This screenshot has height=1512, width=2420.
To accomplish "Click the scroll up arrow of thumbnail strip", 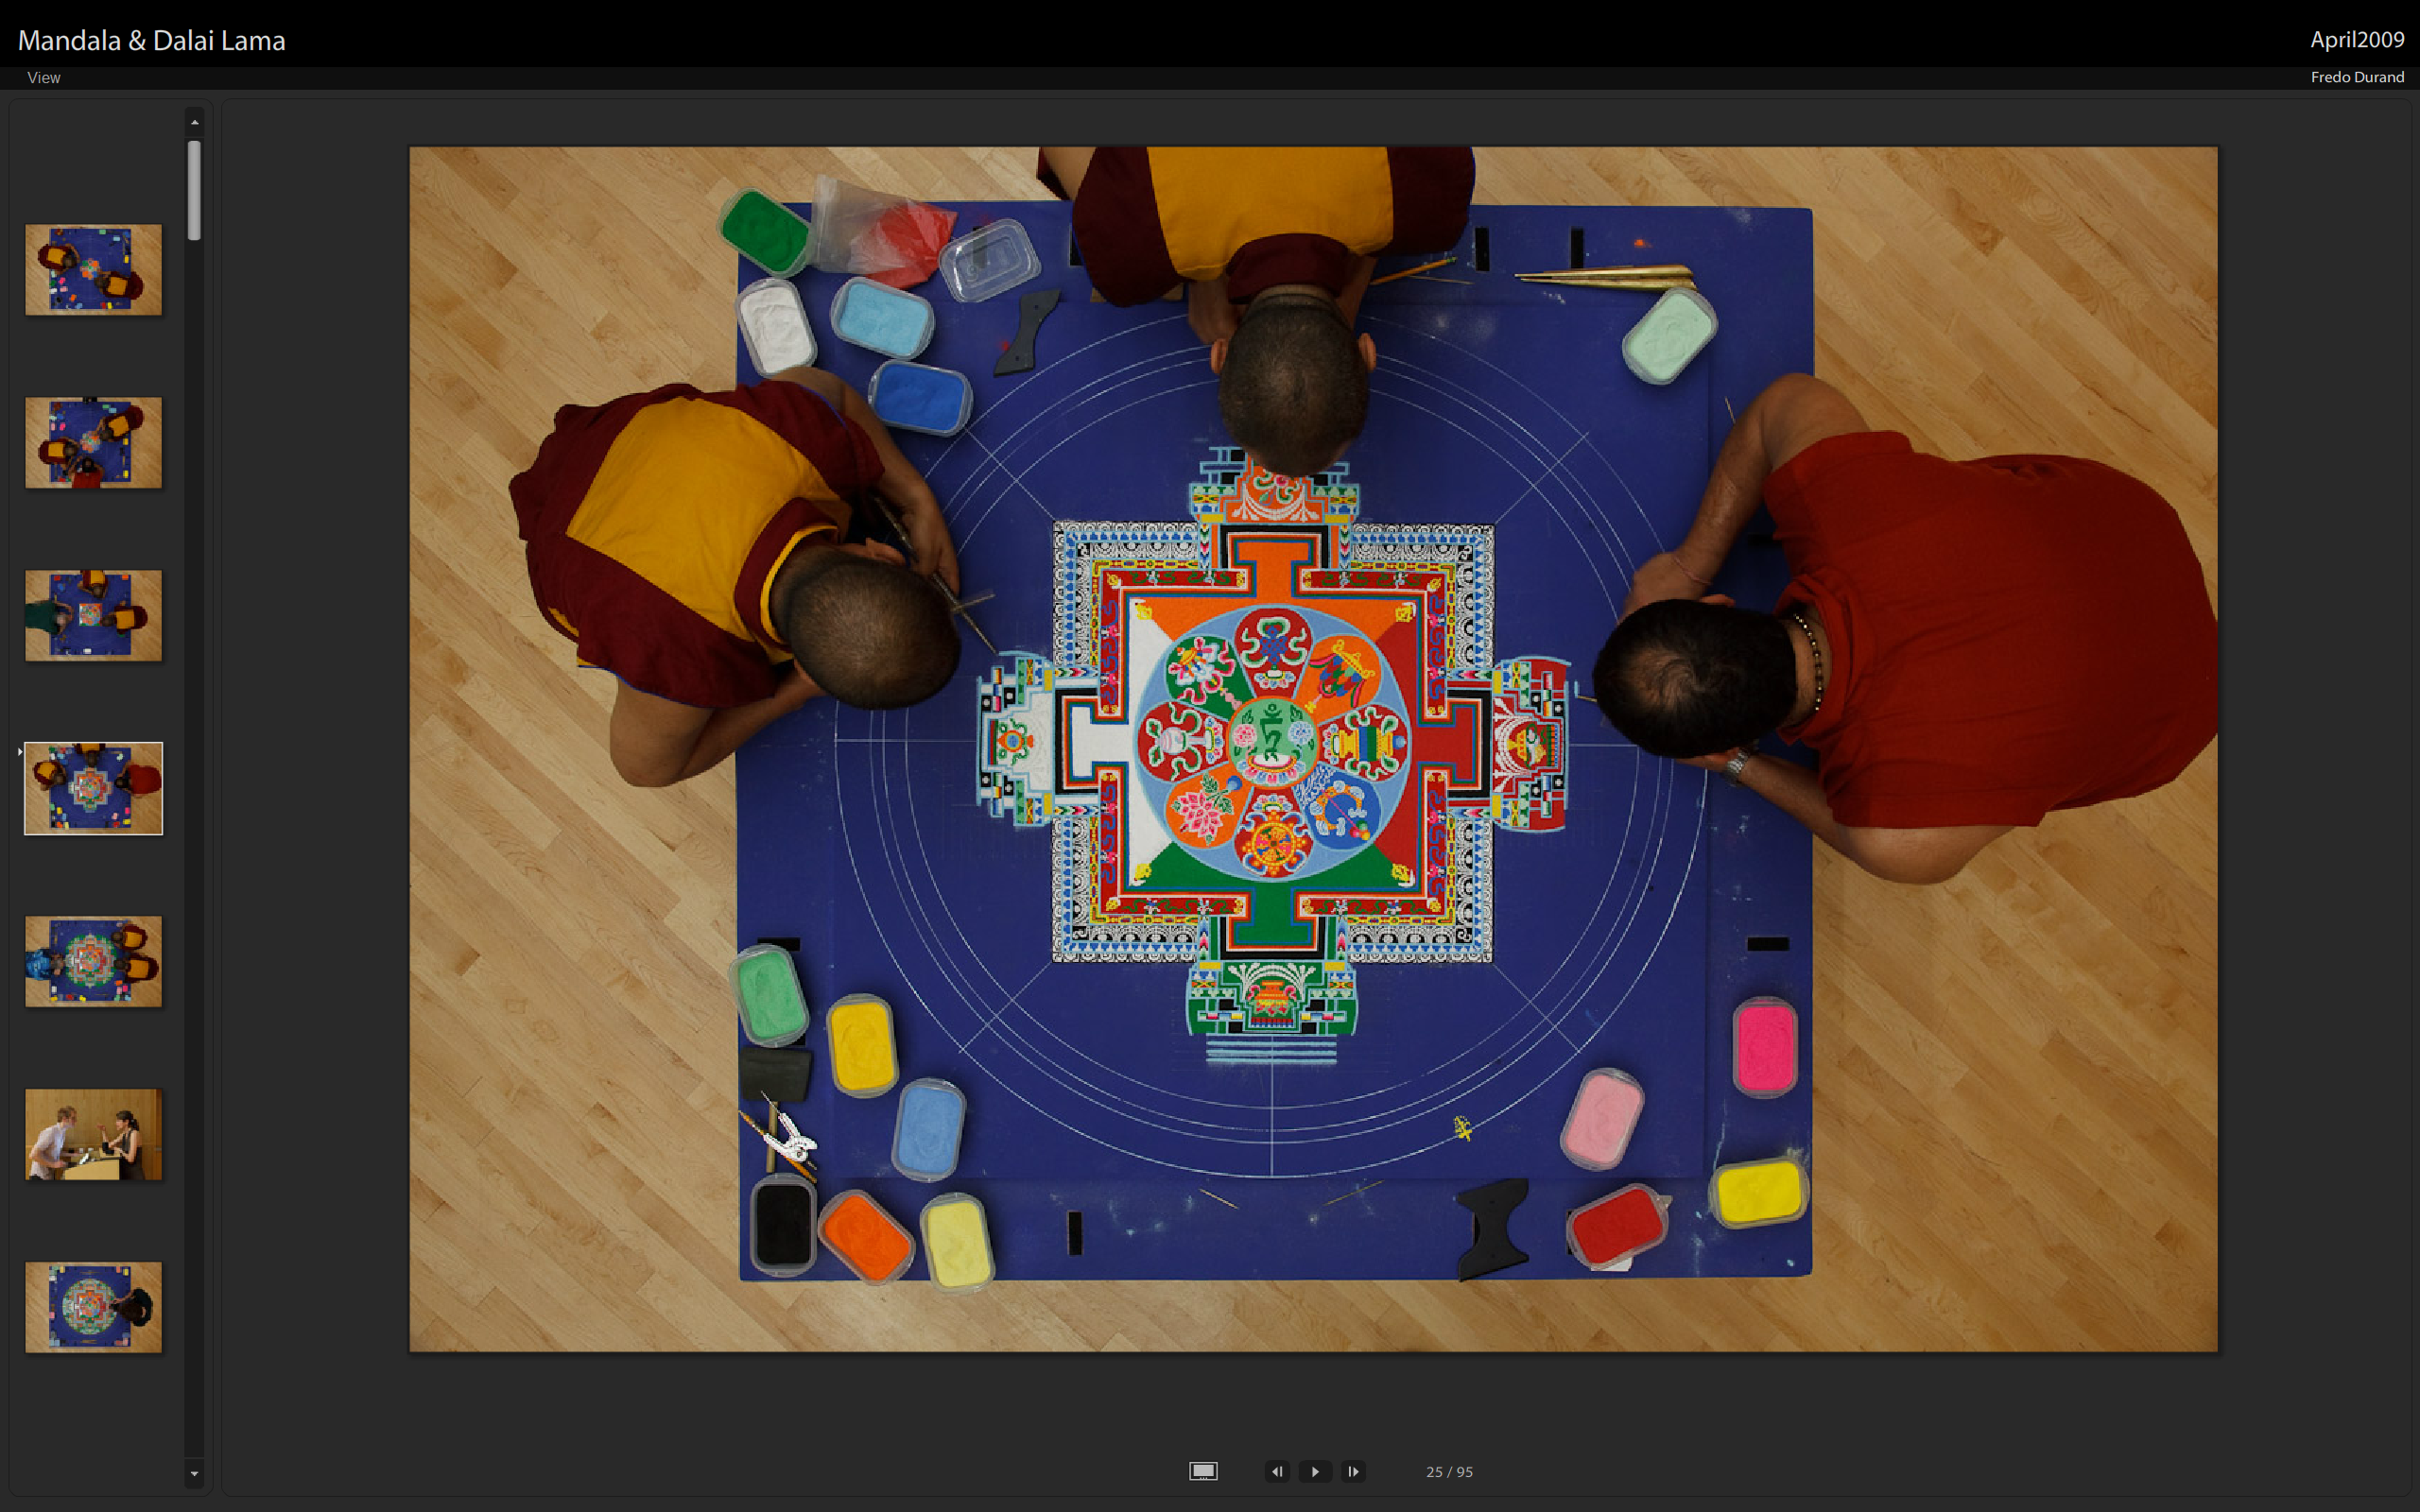I will coord(194,122).
